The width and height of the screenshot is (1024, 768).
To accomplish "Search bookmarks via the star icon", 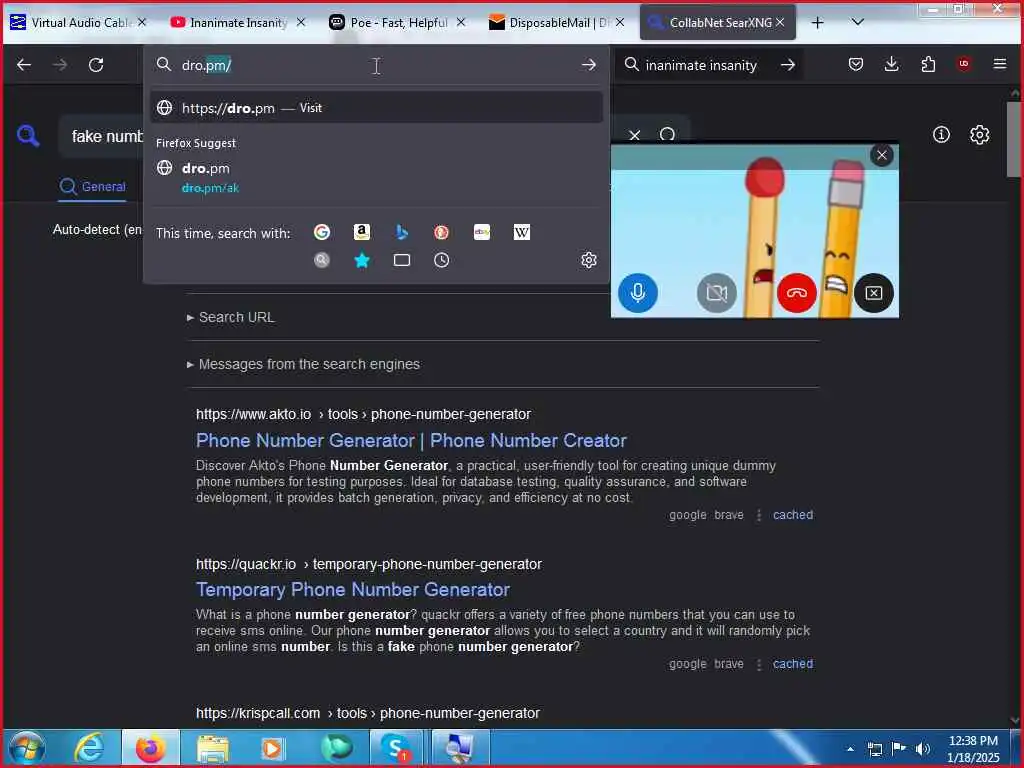I will 362,261.
